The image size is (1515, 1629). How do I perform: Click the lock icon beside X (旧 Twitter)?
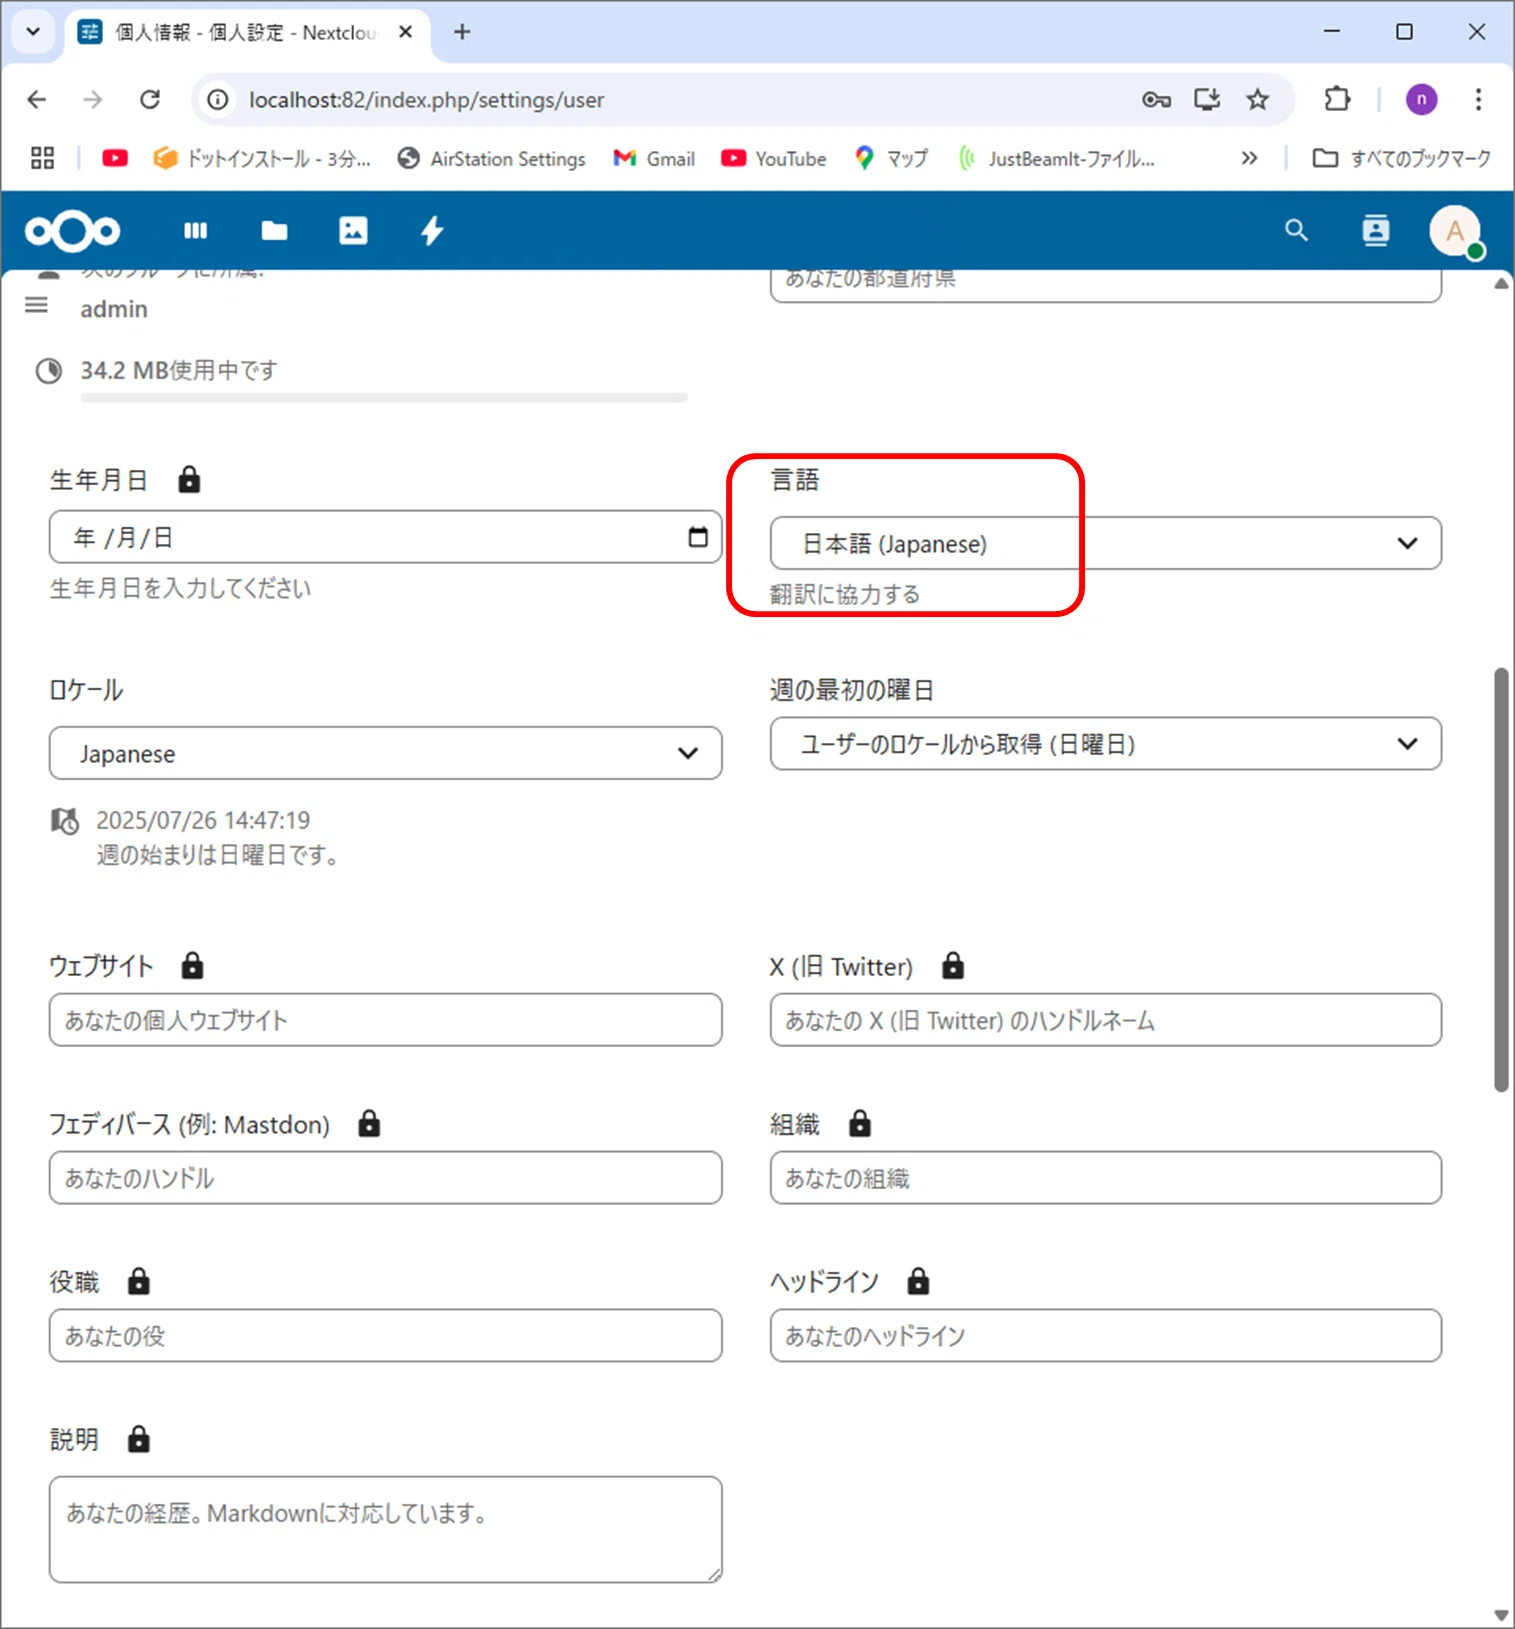953,966
